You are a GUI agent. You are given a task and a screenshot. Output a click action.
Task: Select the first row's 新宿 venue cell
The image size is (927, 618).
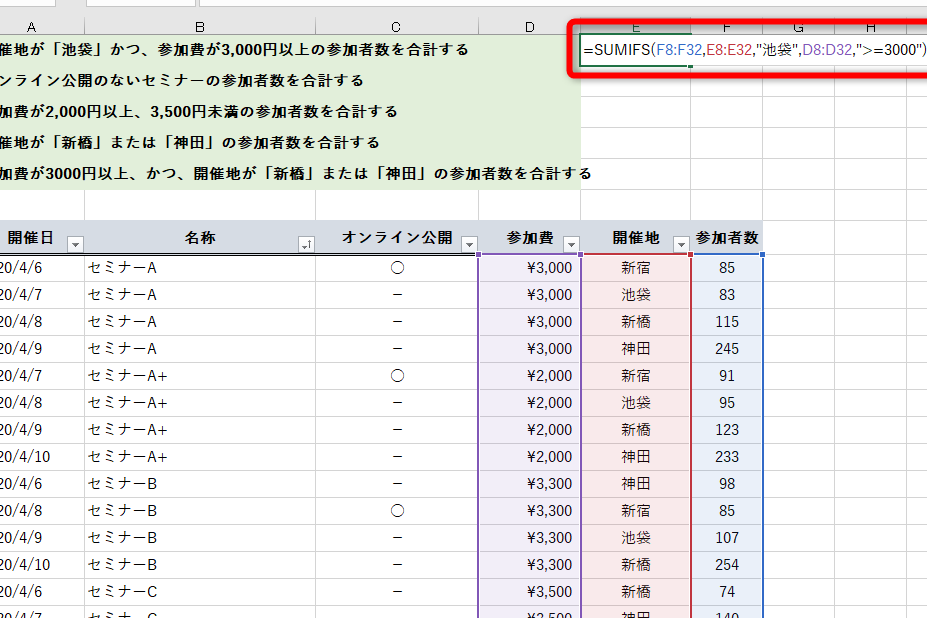[635, 268]
